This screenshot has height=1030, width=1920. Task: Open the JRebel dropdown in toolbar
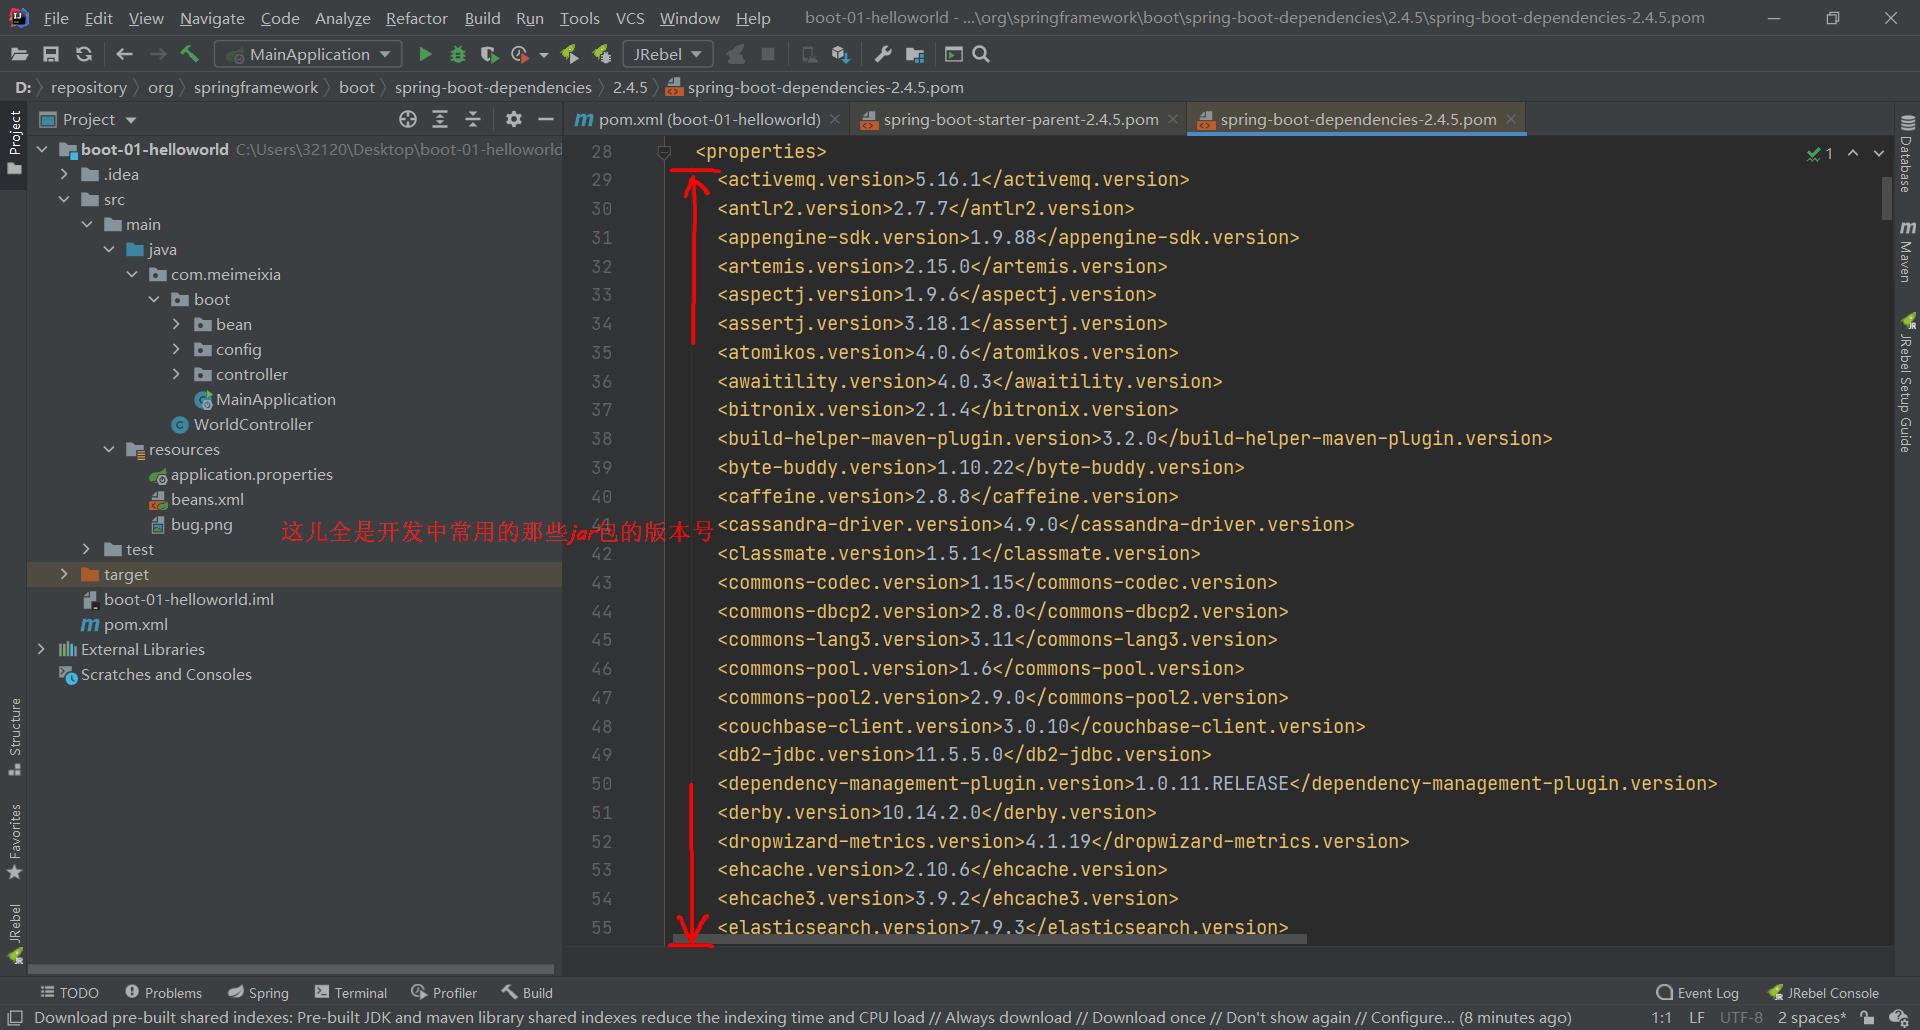click(x=667, y=54)
